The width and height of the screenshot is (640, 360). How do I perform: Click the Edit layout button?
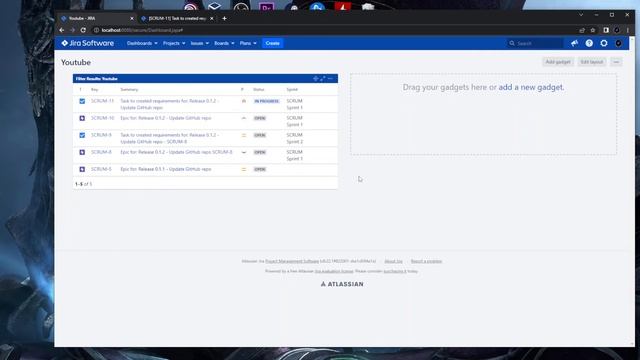[x=591, y=62]
